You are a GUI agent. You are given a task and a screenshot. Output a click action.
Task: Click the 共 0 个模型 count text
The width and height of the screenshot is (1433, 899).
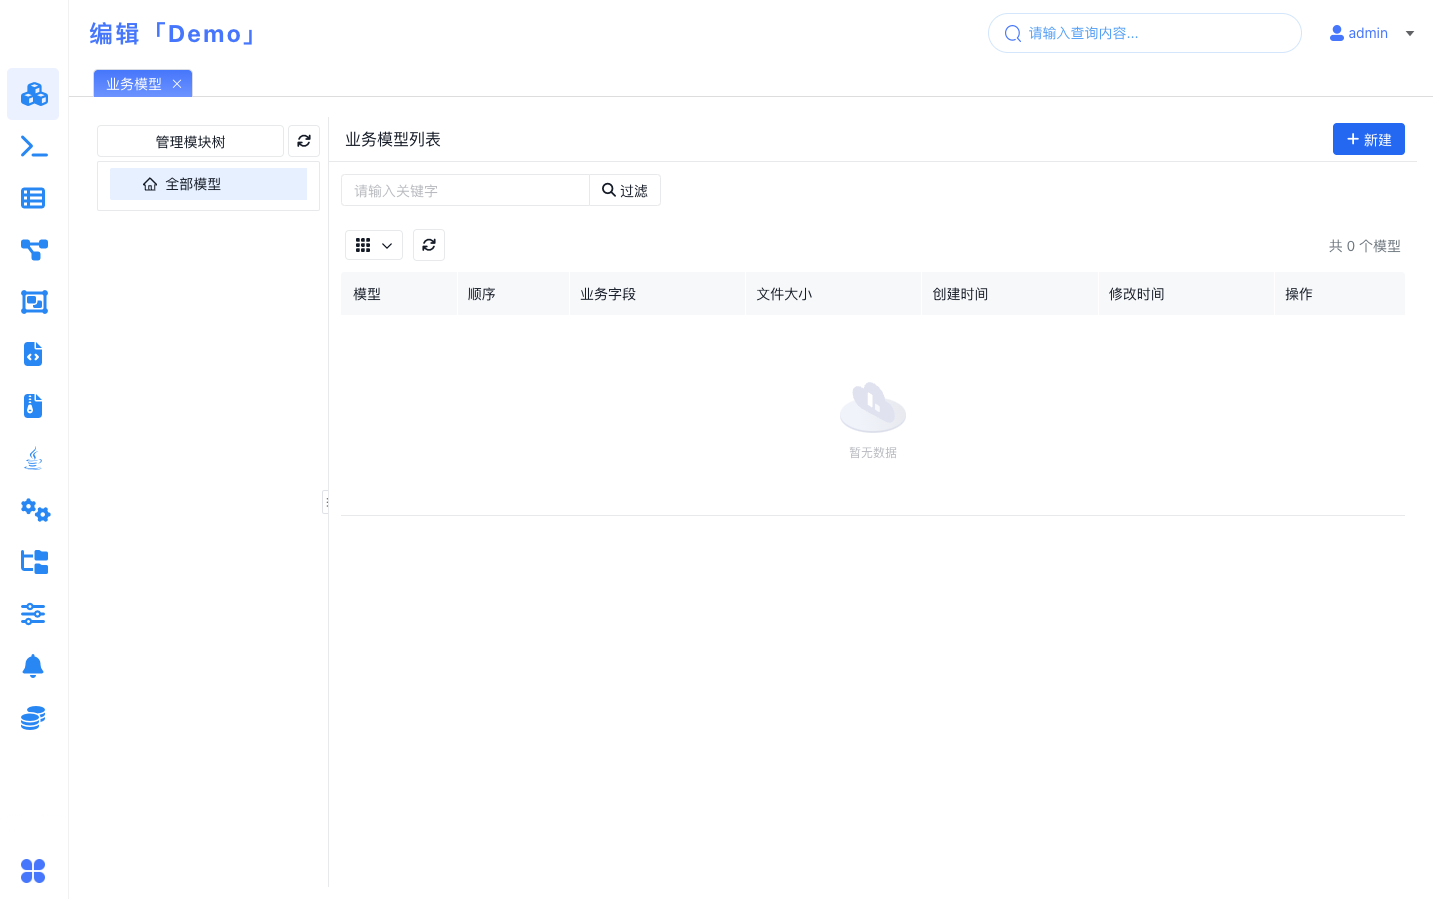pos(1364,246)
